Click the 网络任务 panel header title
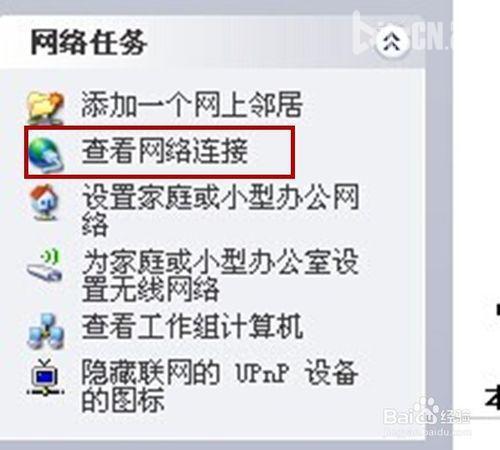 pyautogui.click(x=89, y=42)
